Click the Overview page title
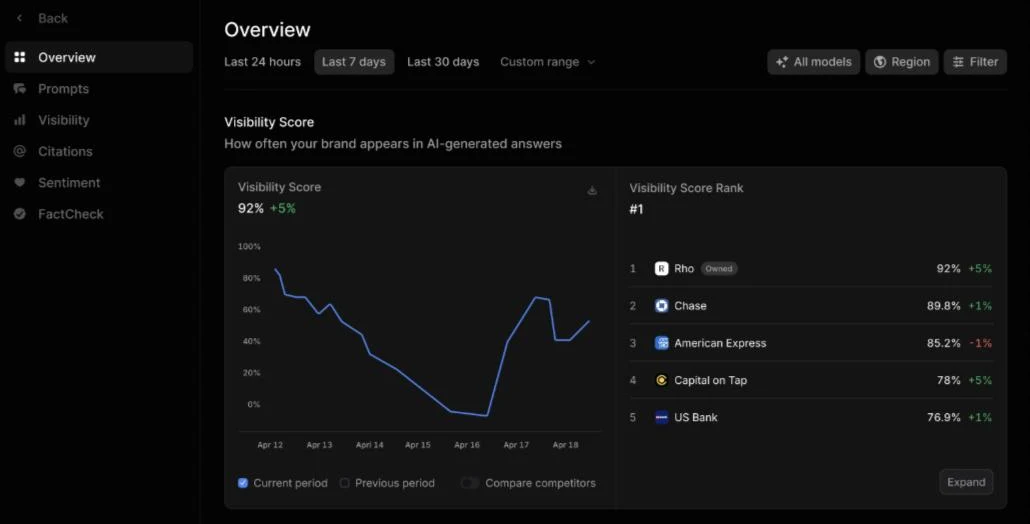Viewport: 1030px width, 524px height. [x=267, y=30]
